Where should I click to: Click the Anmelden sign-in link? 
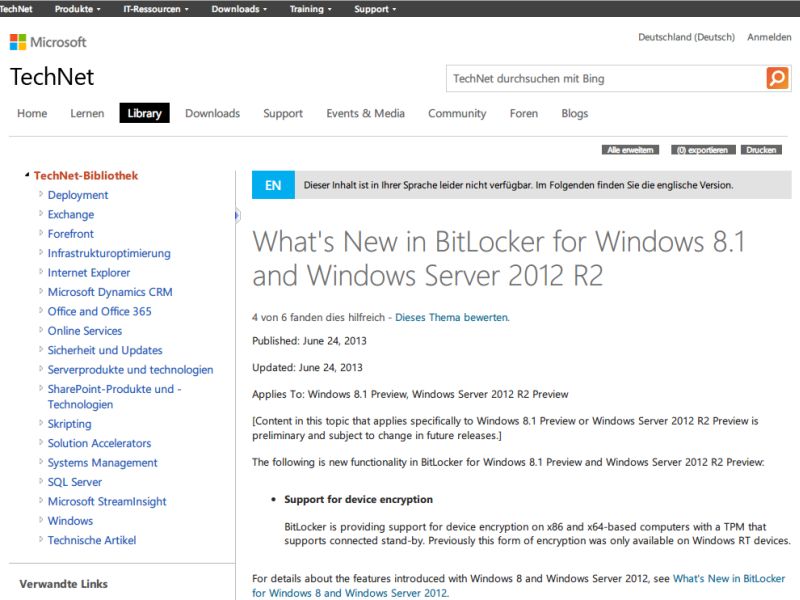tap(769, 37)
